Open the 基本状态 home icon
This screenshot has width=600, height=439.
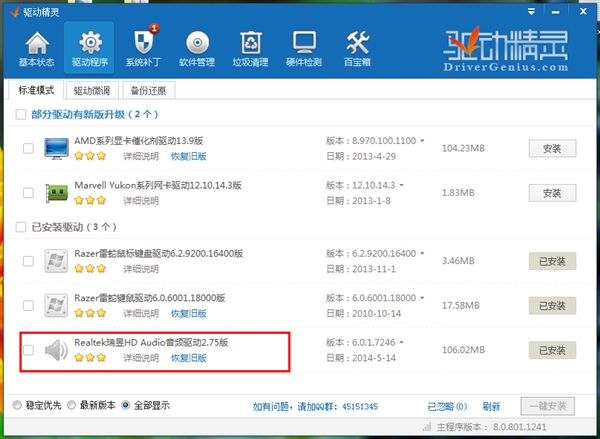point(37,44)
